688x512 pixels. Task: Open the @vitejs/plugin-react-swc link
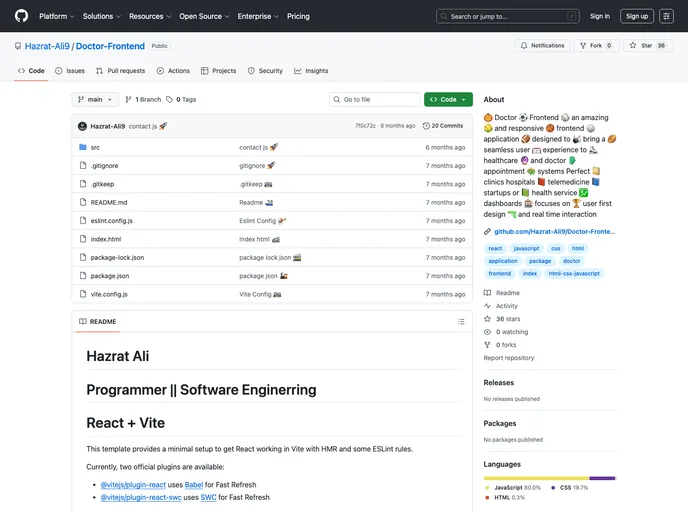pyautogui.click(x=141, y=498)
